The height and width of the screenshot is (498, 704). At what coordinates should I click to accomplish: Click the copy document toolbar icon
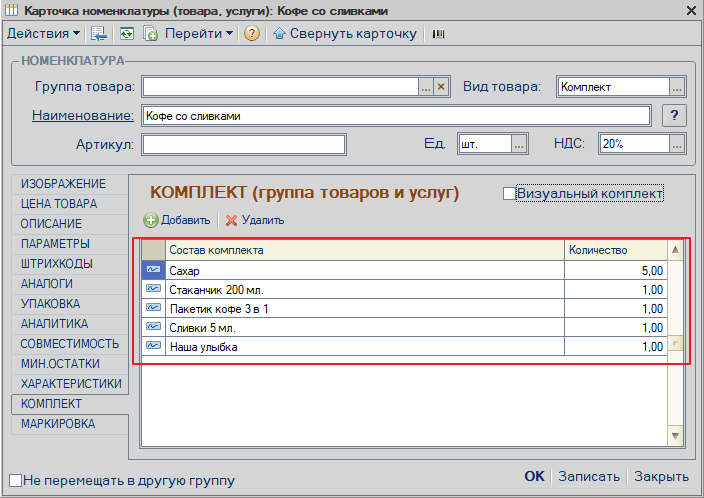pos(150,34)
